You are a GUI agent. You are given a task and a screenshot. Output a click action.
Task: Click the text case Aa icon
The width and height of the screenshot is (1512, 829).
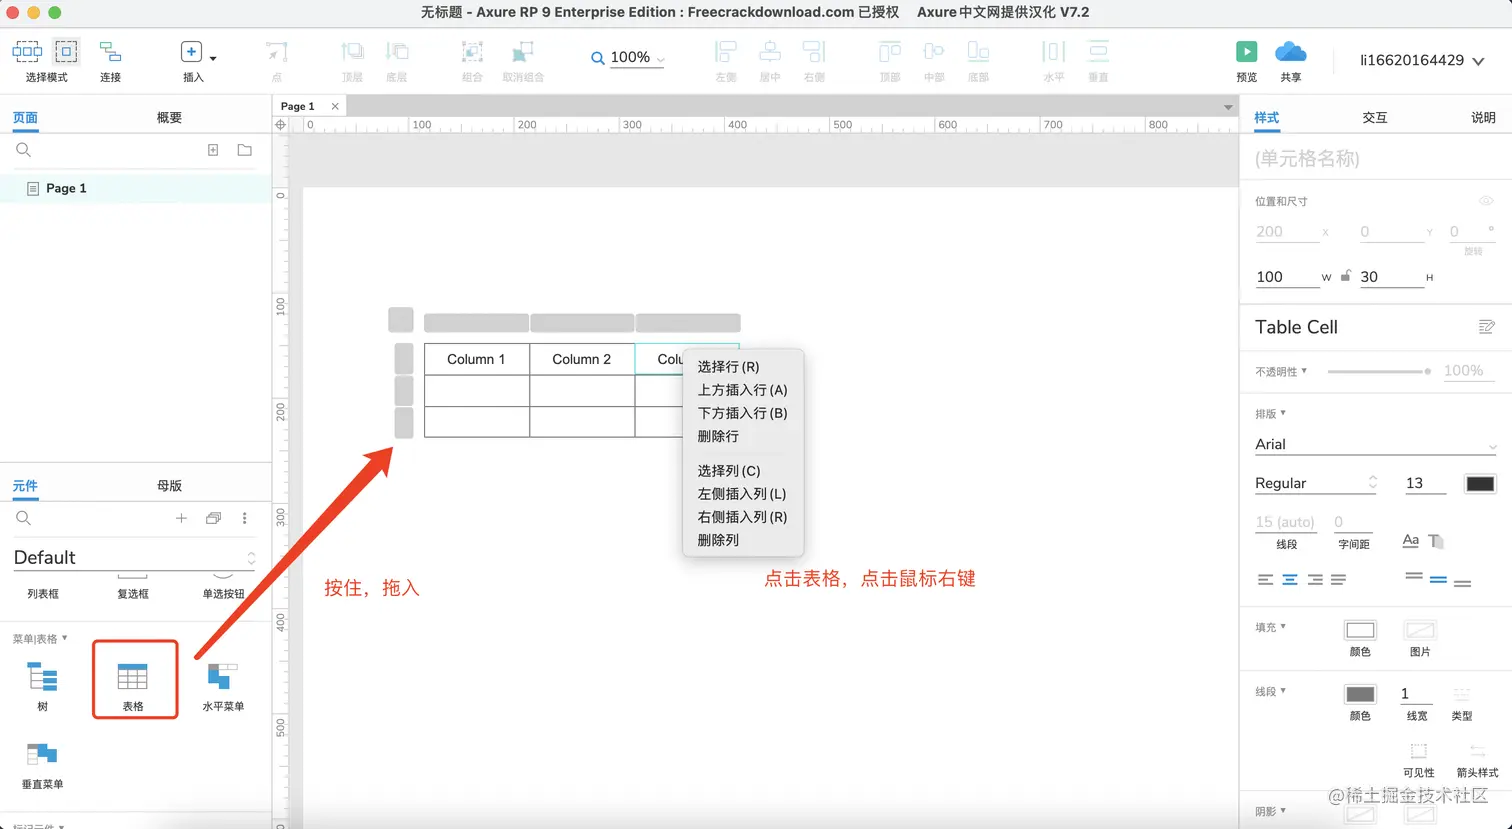[x=1411, y=540]
